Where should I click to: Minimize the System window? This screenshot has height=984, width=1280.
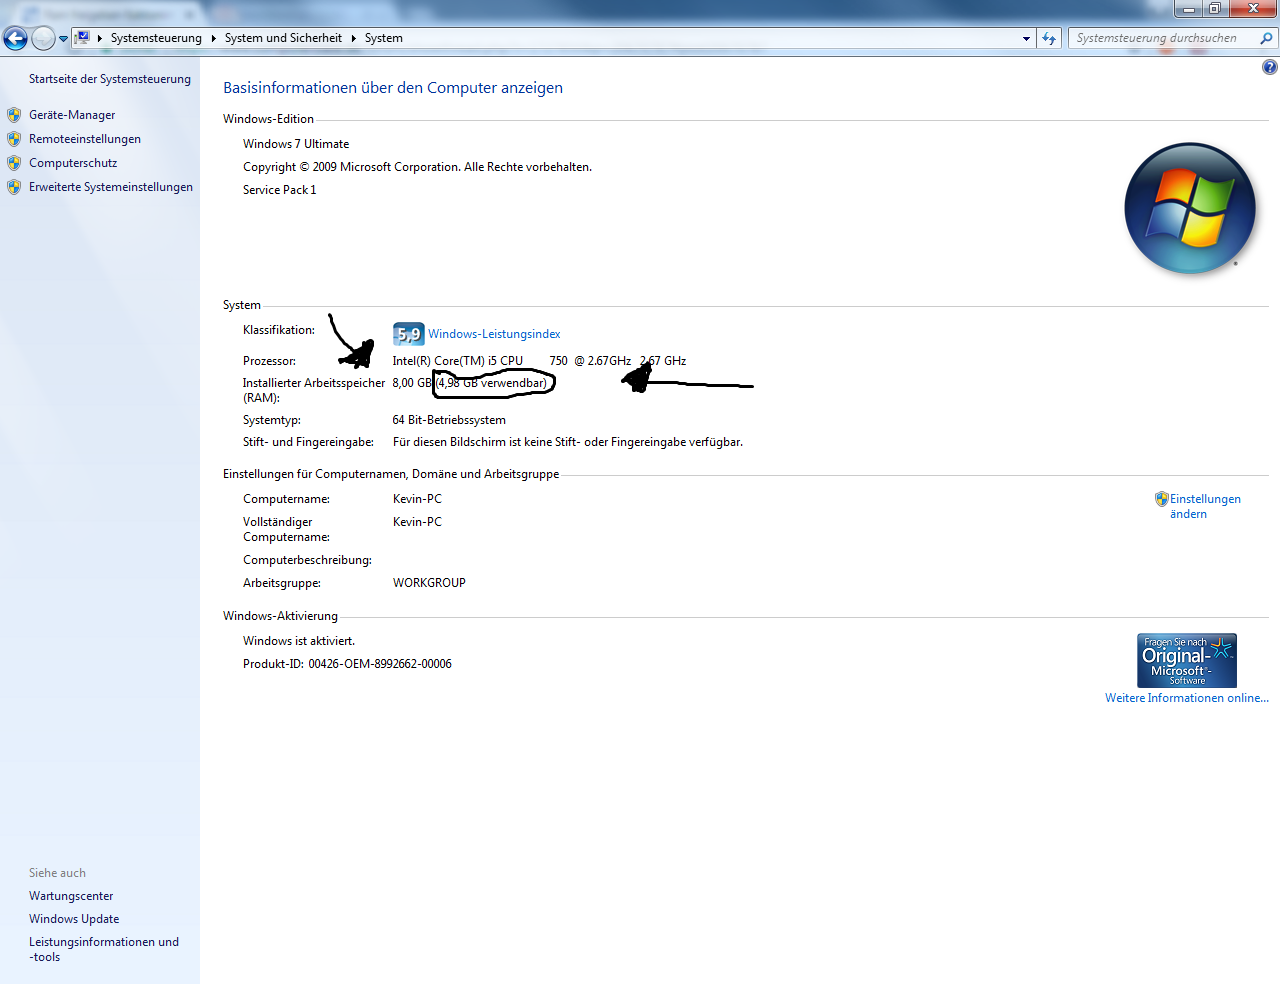point(1188,9)
